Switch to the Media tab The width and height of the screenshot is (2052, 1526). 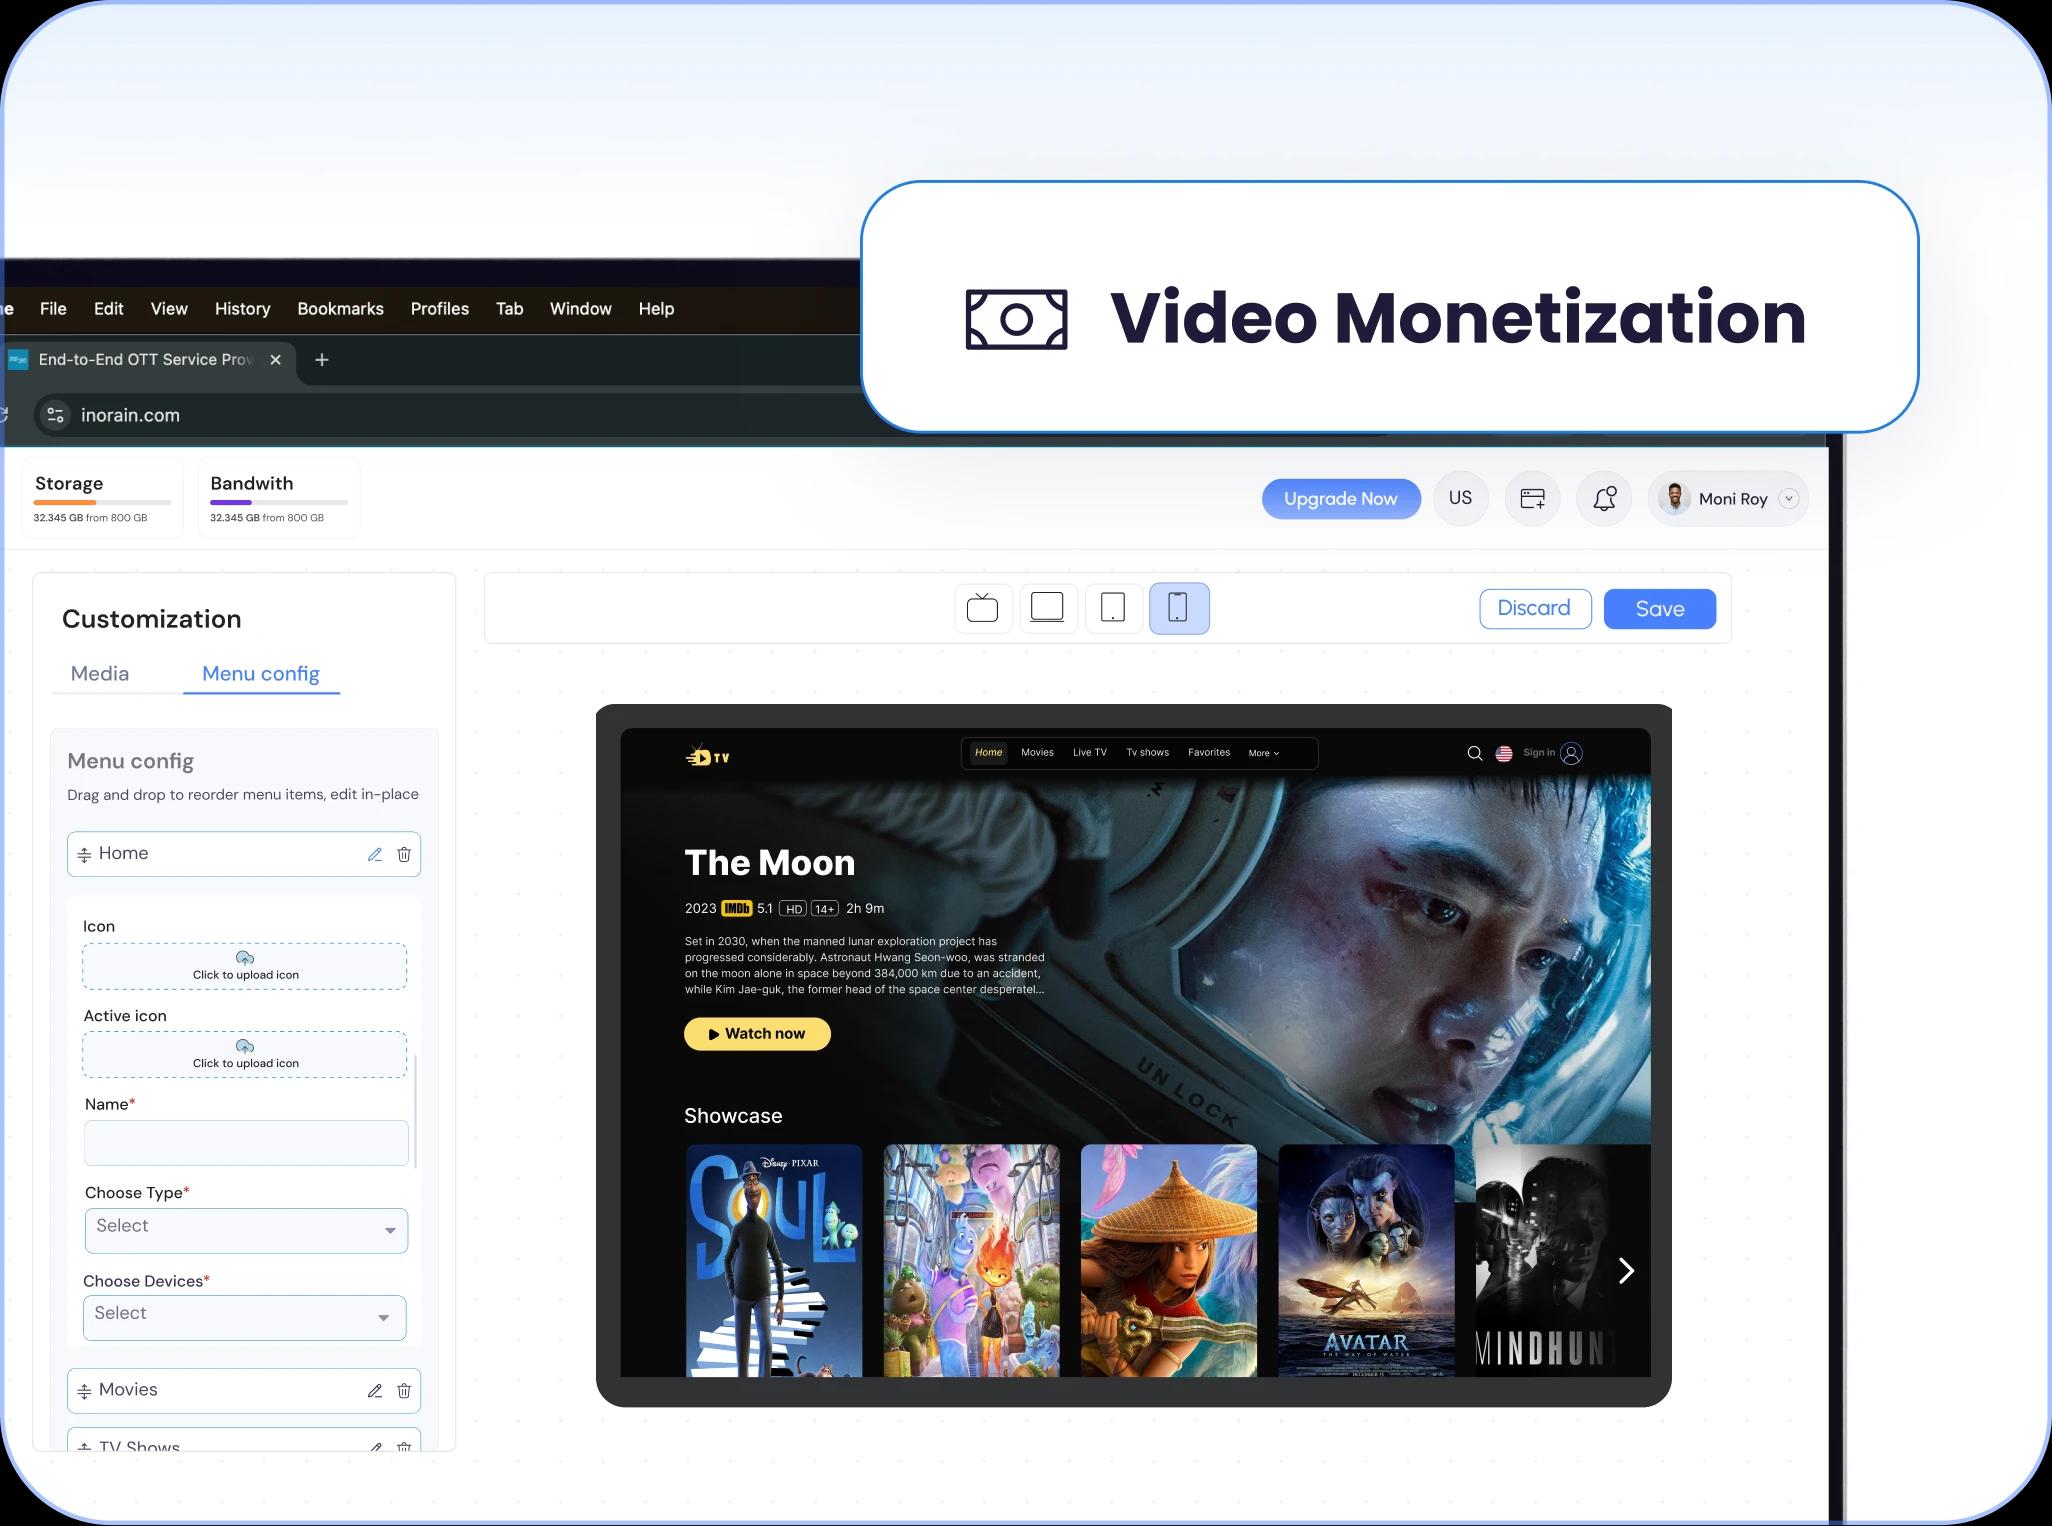pos(100,674)
